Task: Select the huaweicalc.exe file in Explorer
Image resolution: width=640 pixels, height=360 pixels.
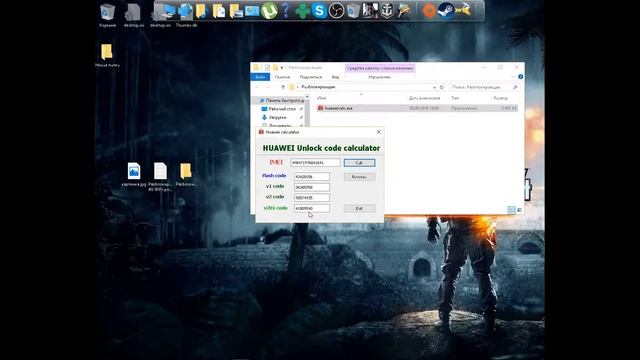Action: (417, 108)
